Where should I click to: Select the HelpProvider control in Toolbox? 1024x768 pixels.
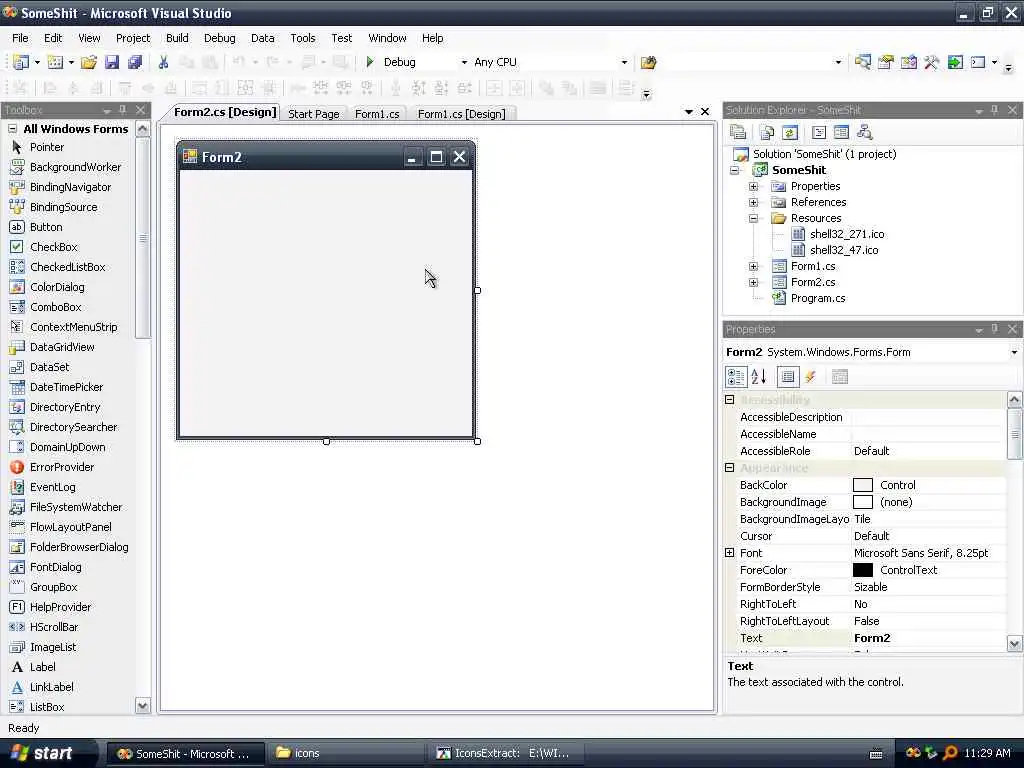coord(60,607)
